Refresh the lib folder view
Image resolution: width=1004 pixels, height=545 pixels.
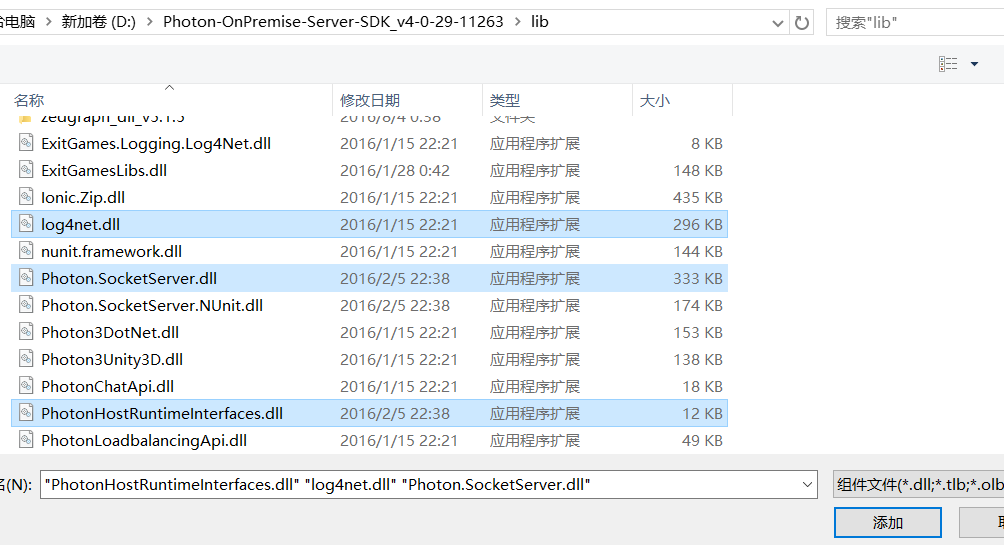coord(802,23)
